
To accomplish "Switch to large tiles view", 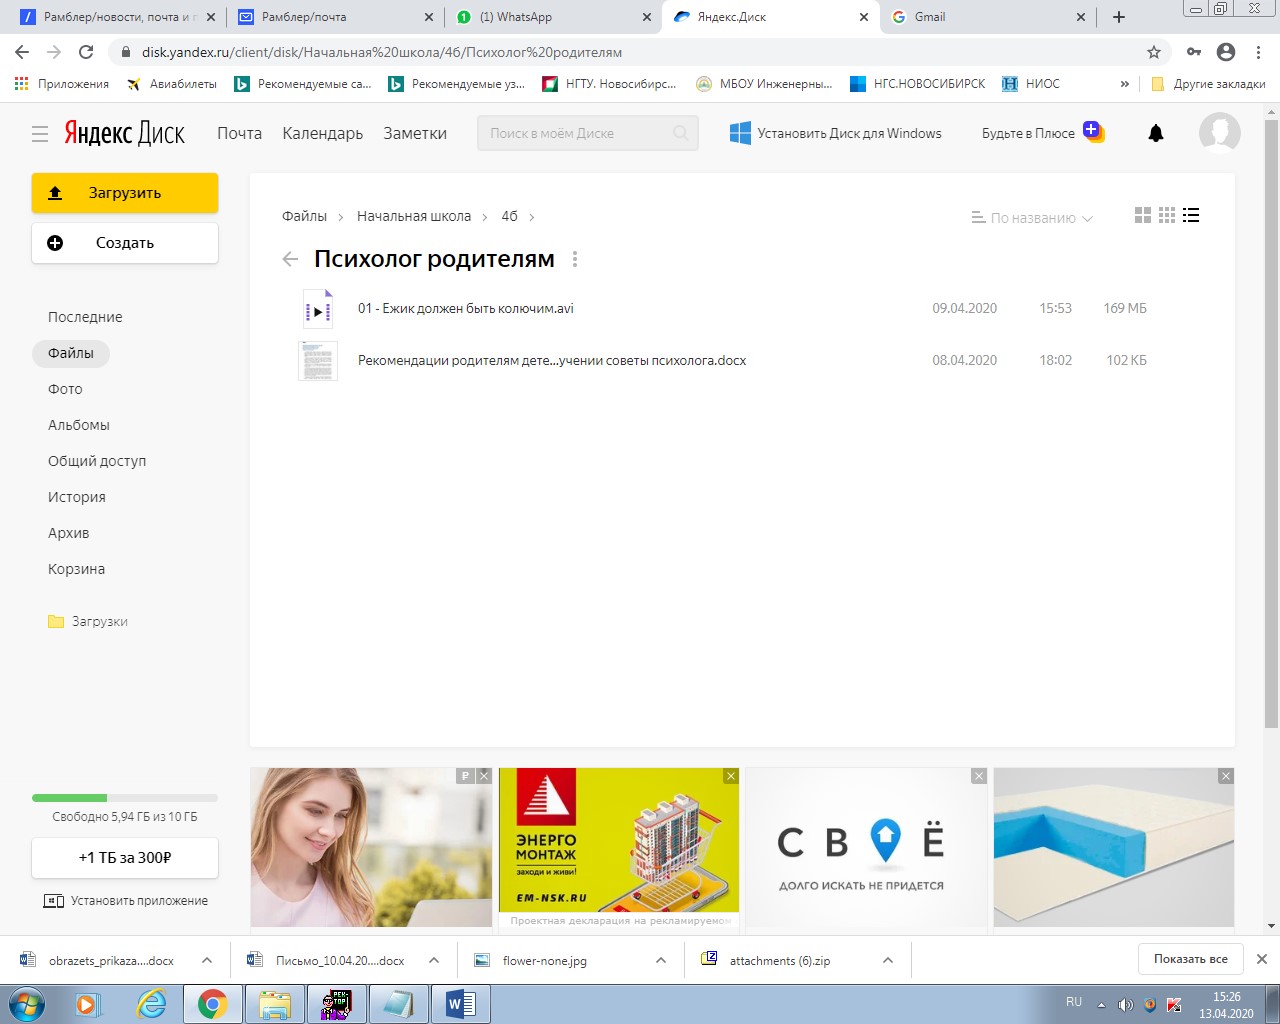I will point(1143,216).
